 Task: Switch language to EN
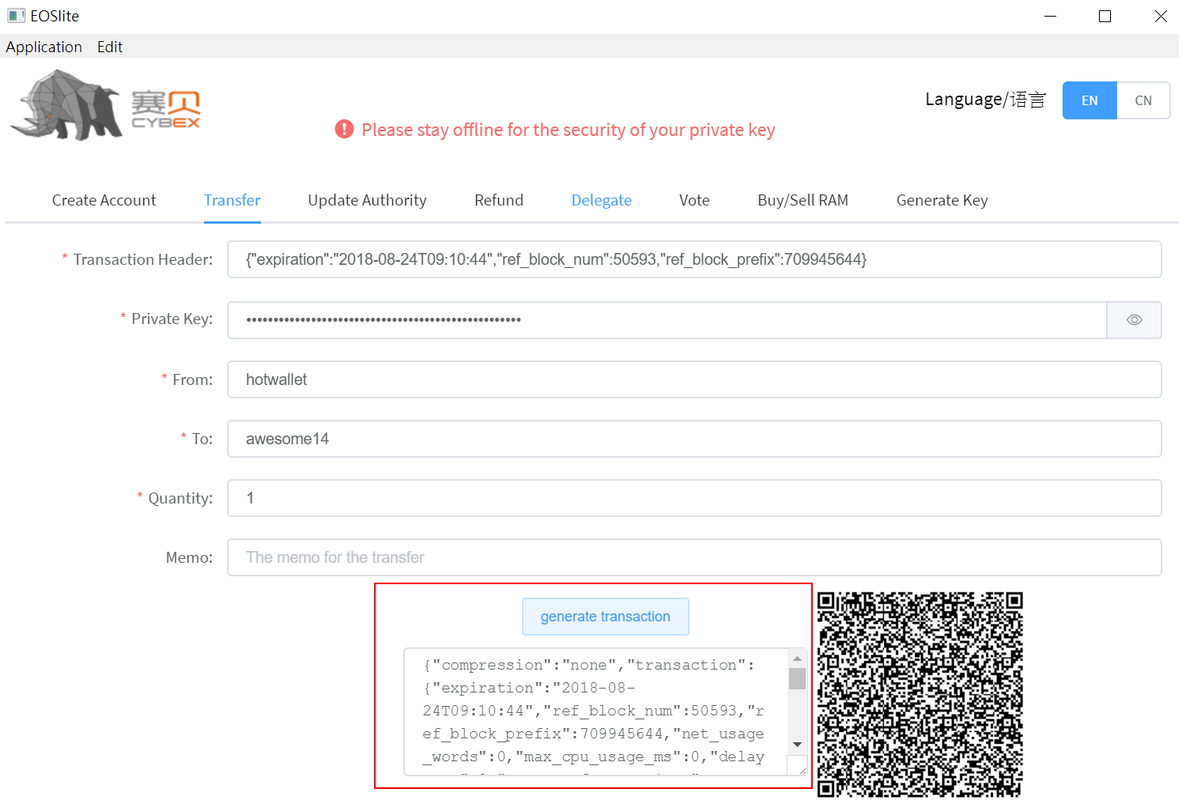(1090, 101)
